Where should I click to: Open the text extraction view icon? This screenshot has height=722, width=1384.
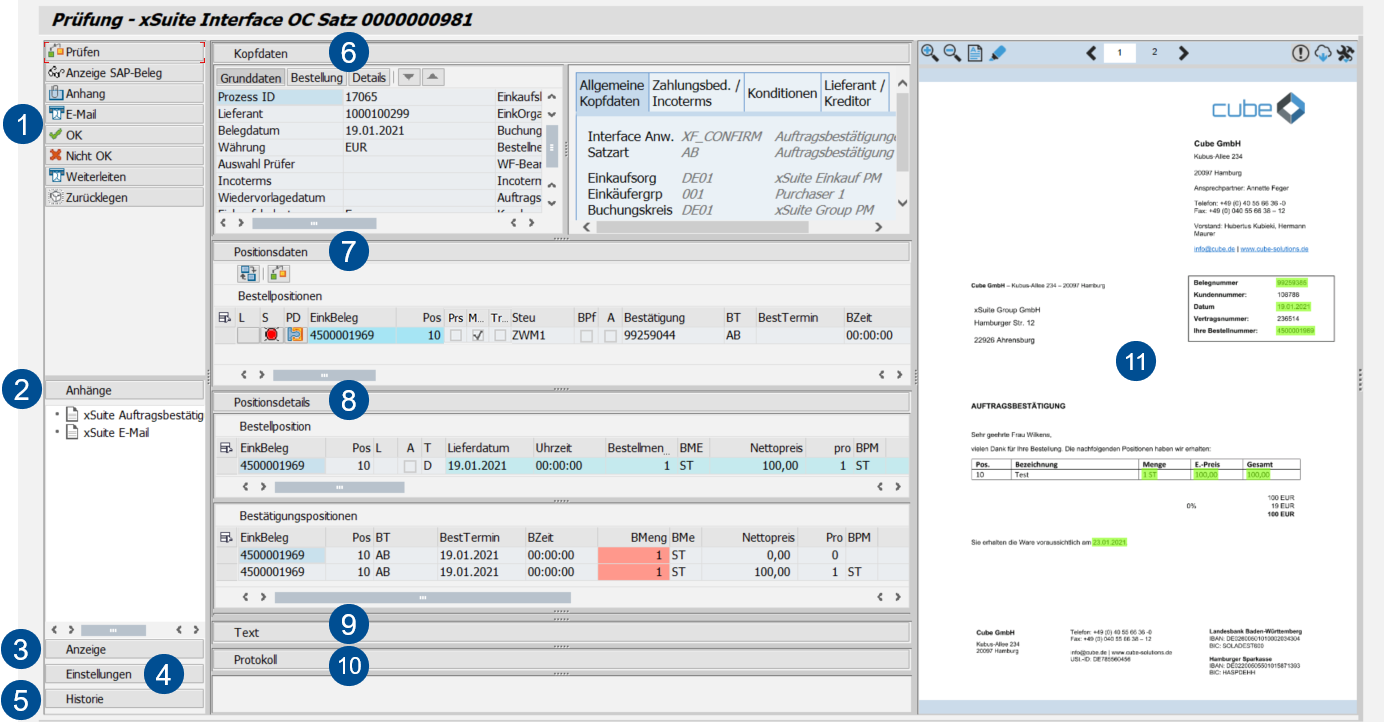[975, 52]
